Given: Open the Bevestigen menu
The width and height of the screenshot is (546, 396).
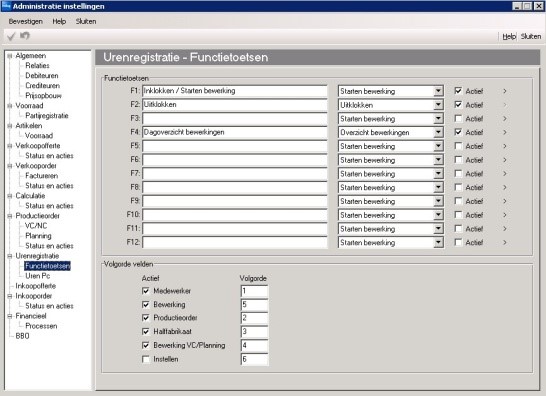Looking at the screenshot, I should click(x=25, y=21).
